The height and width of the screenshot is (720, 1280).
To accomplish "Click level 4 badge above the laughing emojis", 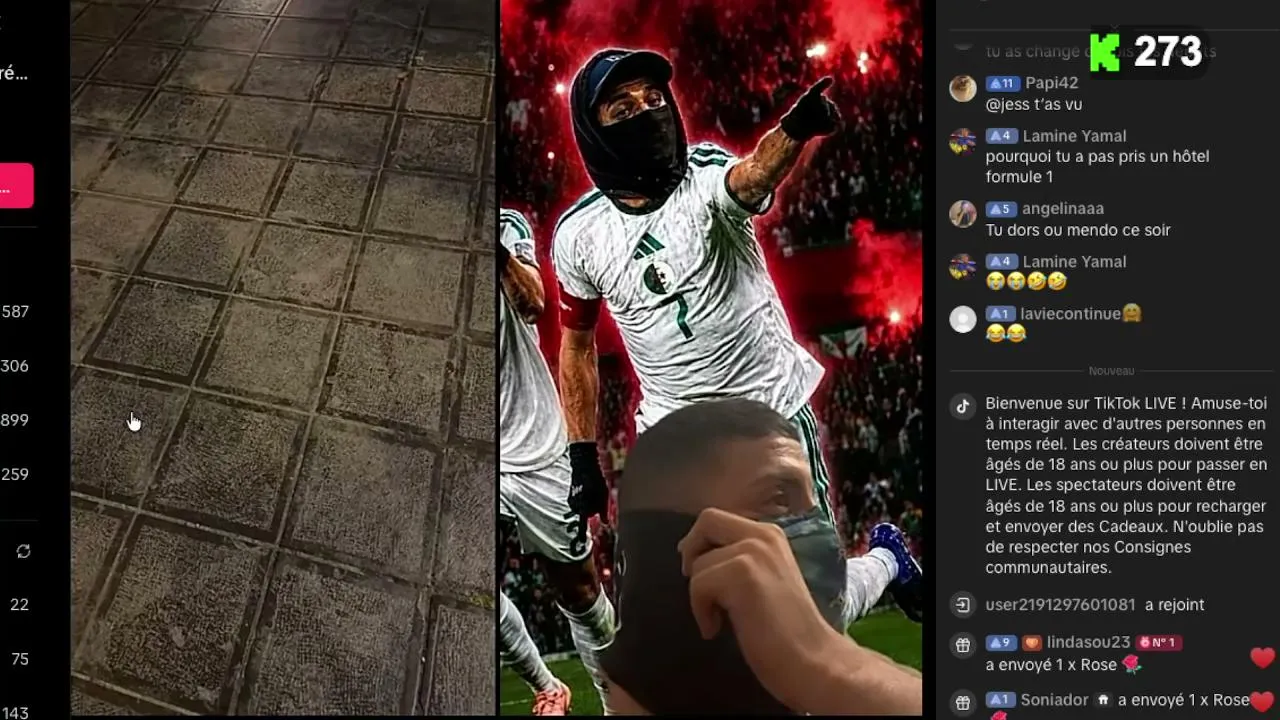I will click(x=1001, y=262).
